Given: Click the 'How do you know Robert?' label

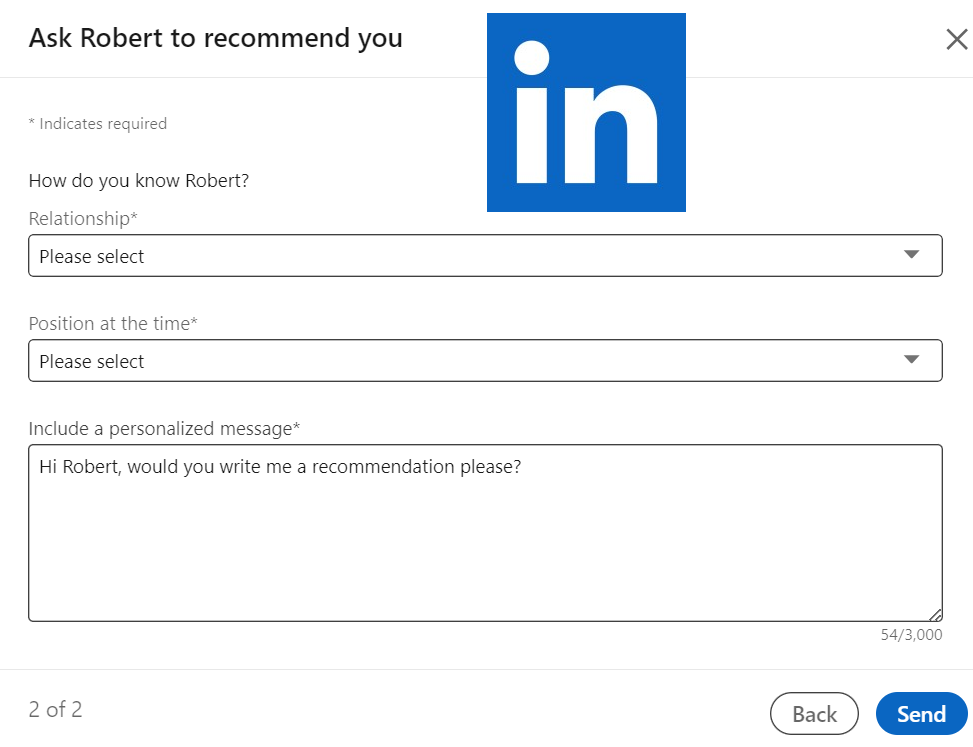Looking at the screenshot, I should coord(139,180).
